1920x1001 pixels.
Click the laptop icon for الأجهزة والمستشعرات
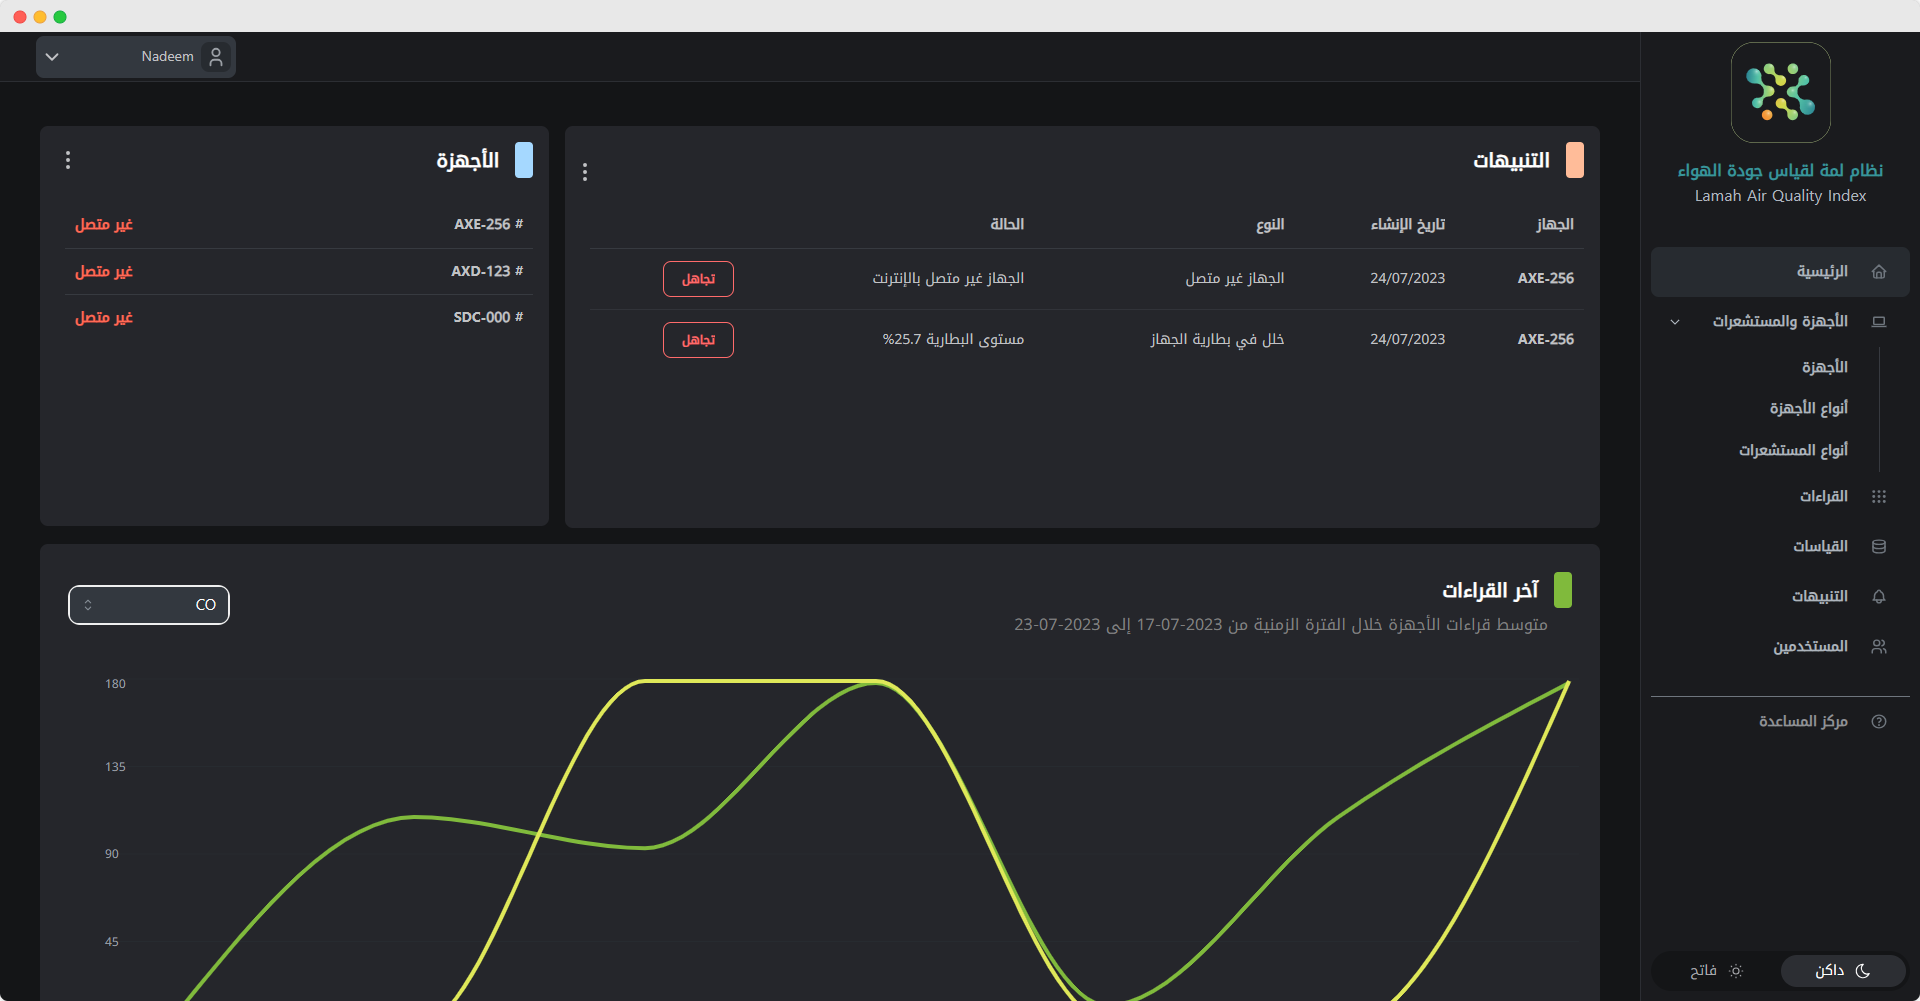[1879, 322]
